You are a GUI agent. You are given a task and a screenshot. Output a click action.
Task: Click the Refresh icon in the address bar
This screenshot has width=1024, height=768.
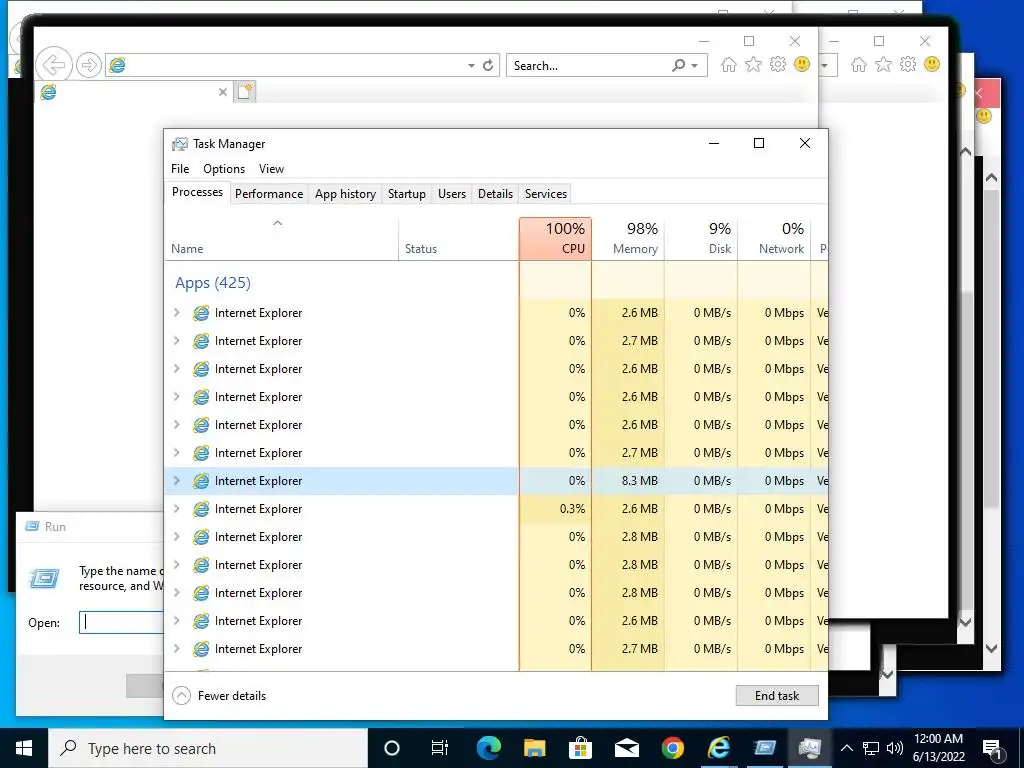tap(488, 65)
